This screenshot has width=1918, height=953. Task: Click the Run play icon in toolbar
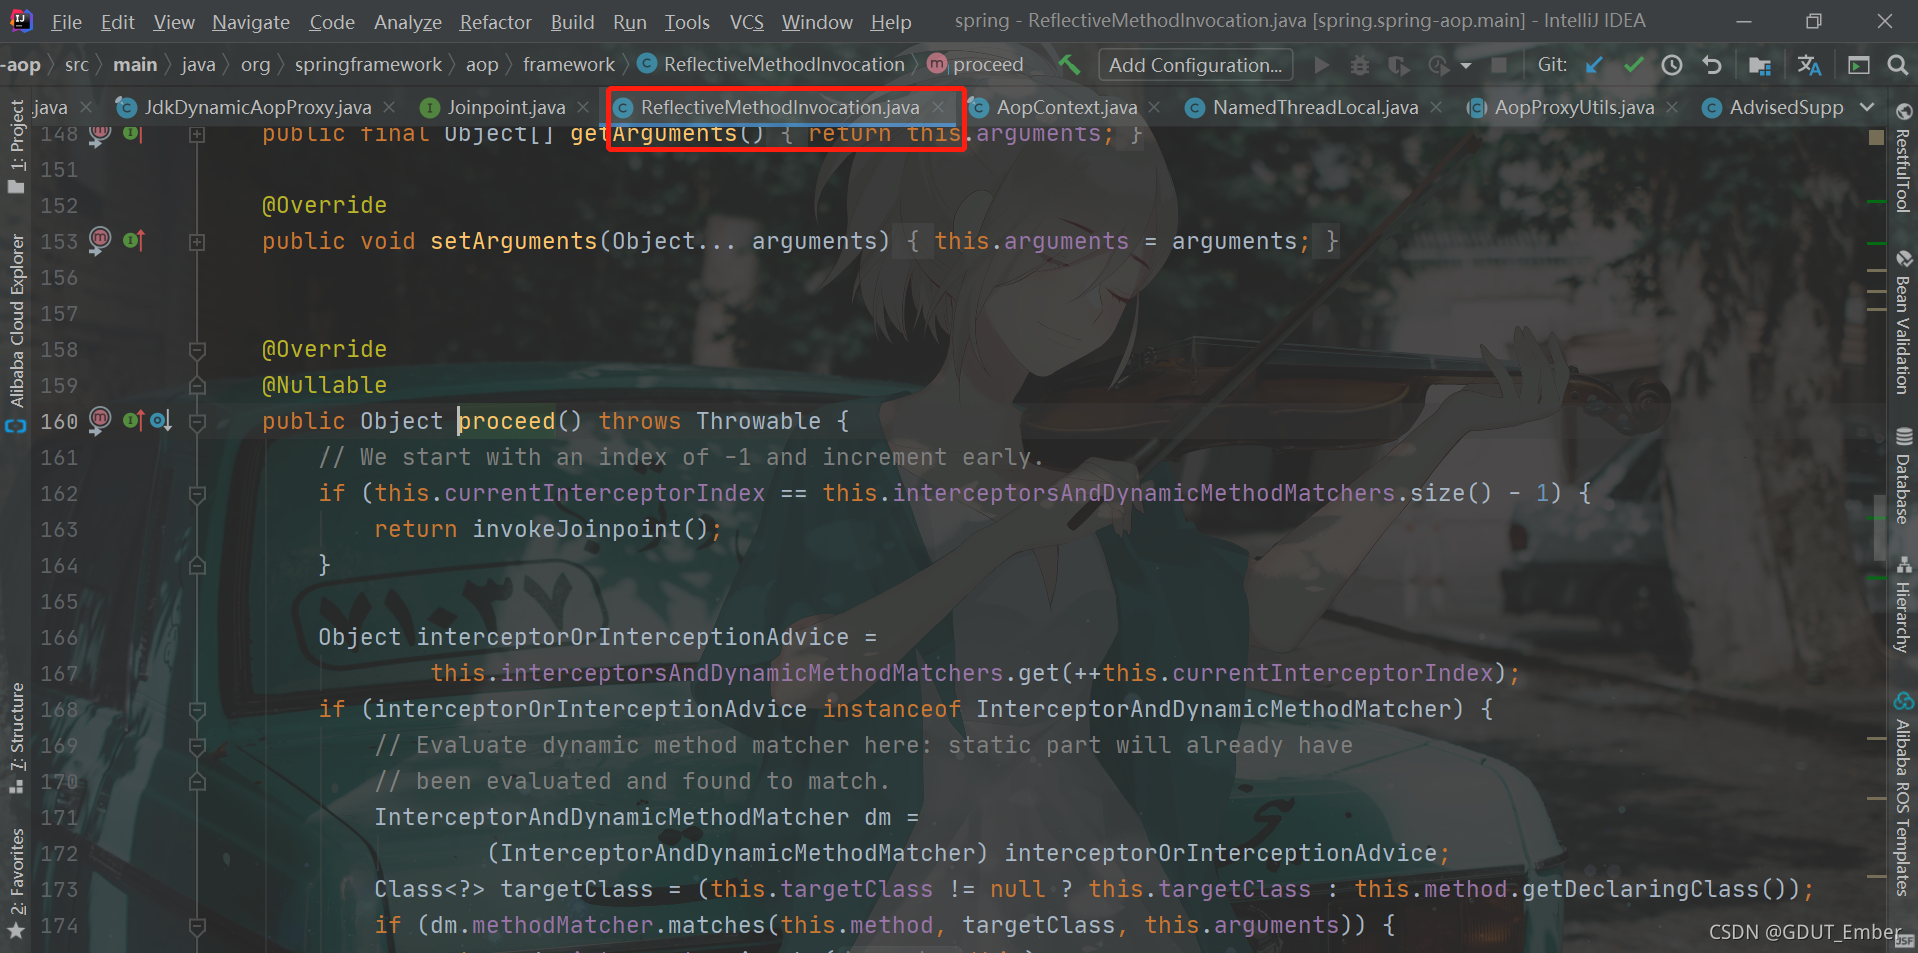(1322, 65)
